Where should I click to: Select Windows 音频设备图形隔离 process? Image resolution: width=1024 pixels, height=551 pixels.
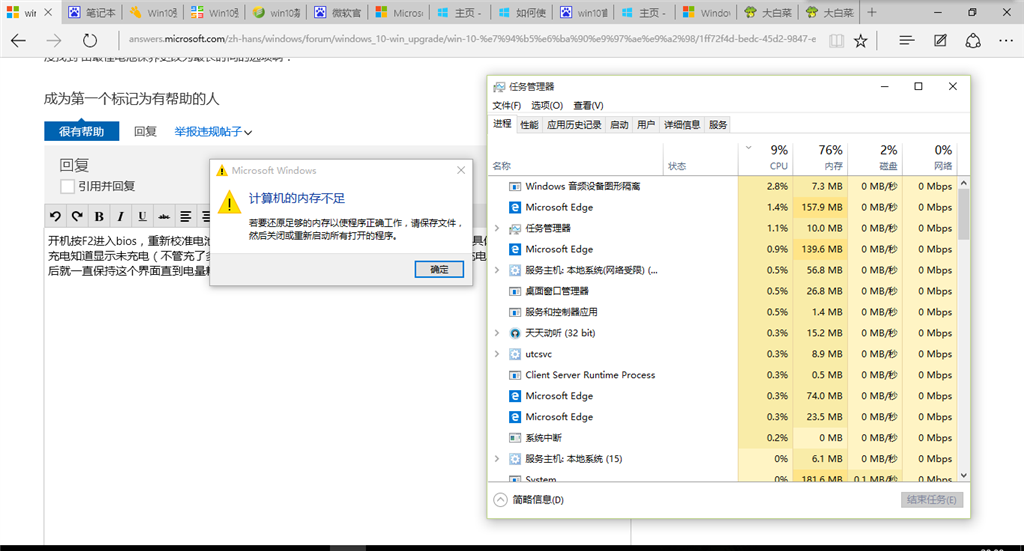pyautogui.click(x=723, y=186)
